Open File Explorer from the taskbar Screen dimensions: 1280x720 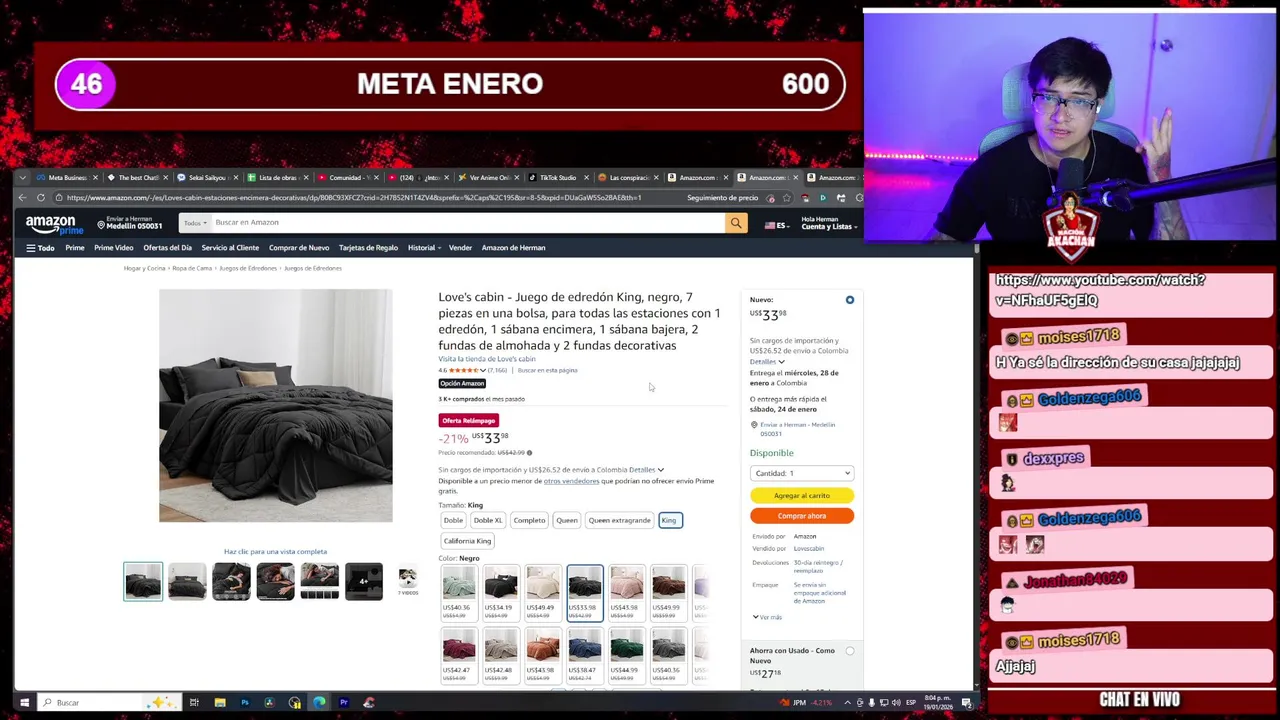219,702
